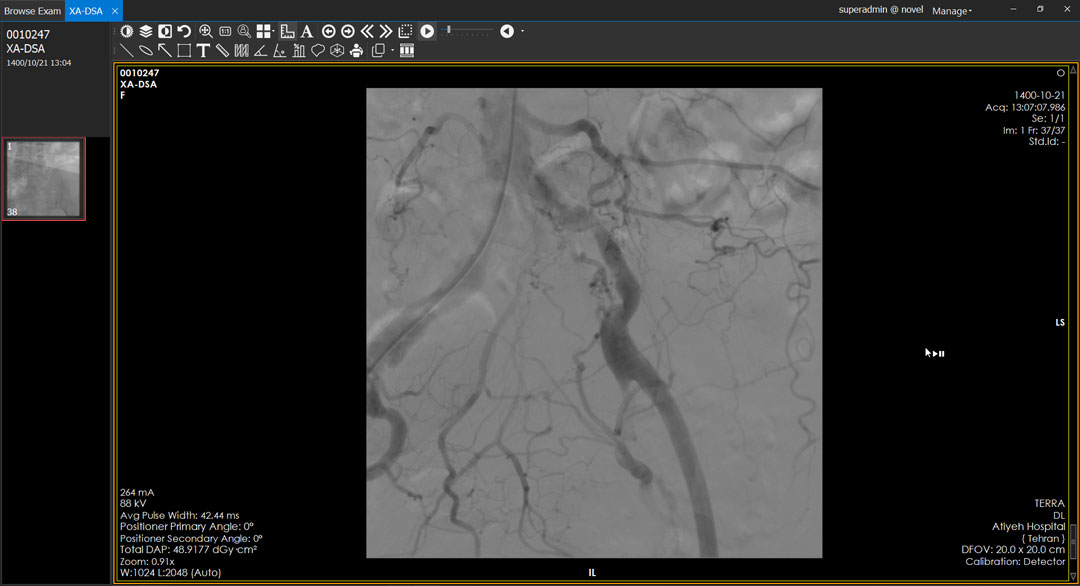Pick the text annotation T tool
The width and height of the screenshot is (1080, 586).
click(203, 50)
